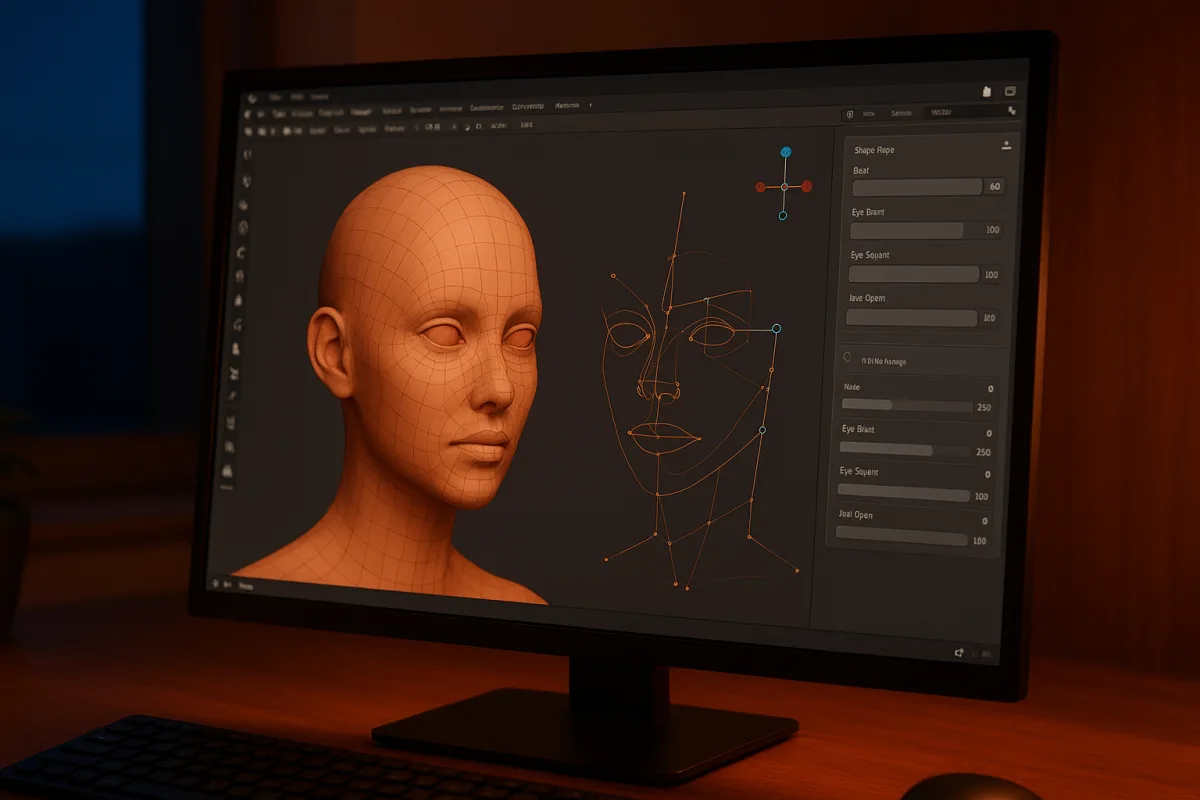Click the Eye Squant slider valued 100
The image size is (1200, 800).
click(x=914, y=274)
